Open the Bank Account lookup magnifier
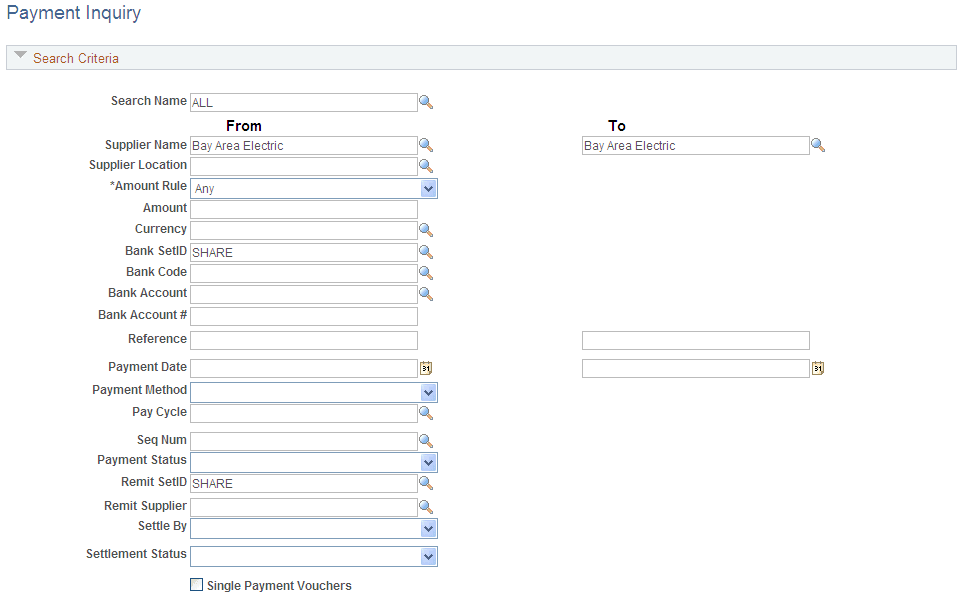The width and height of the screenshot is (962, 596). coord(426,293)
